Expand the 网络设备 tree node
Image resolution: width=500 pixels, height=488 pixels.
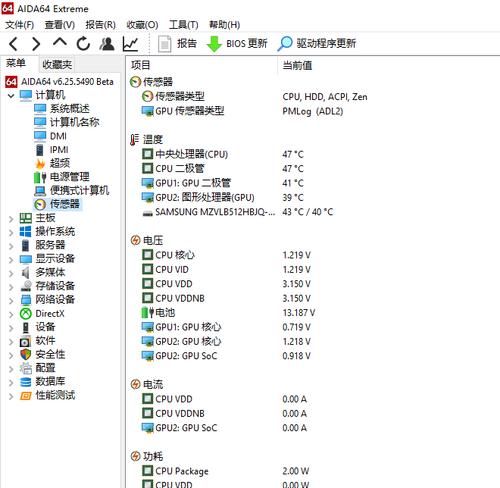point(11,301)
